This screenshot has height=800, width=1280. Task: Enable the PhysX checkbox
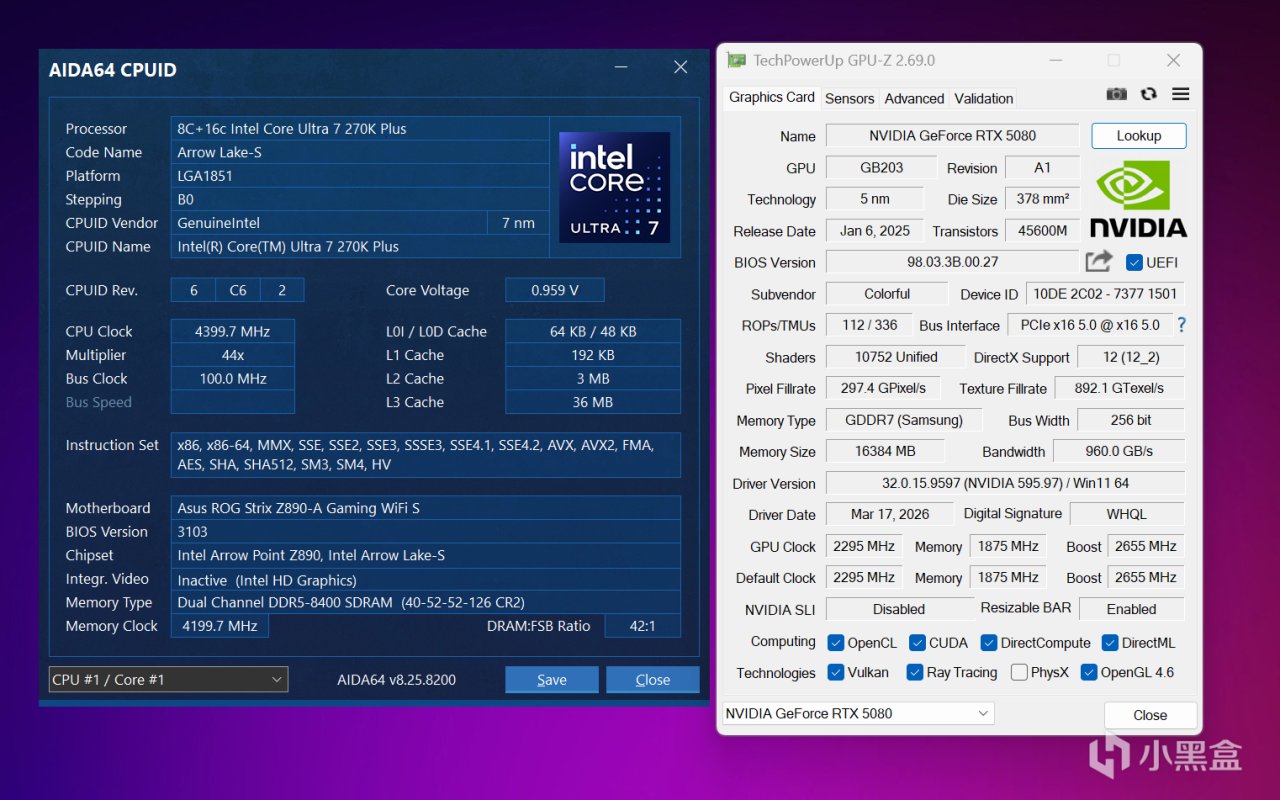click(1019, 672)
